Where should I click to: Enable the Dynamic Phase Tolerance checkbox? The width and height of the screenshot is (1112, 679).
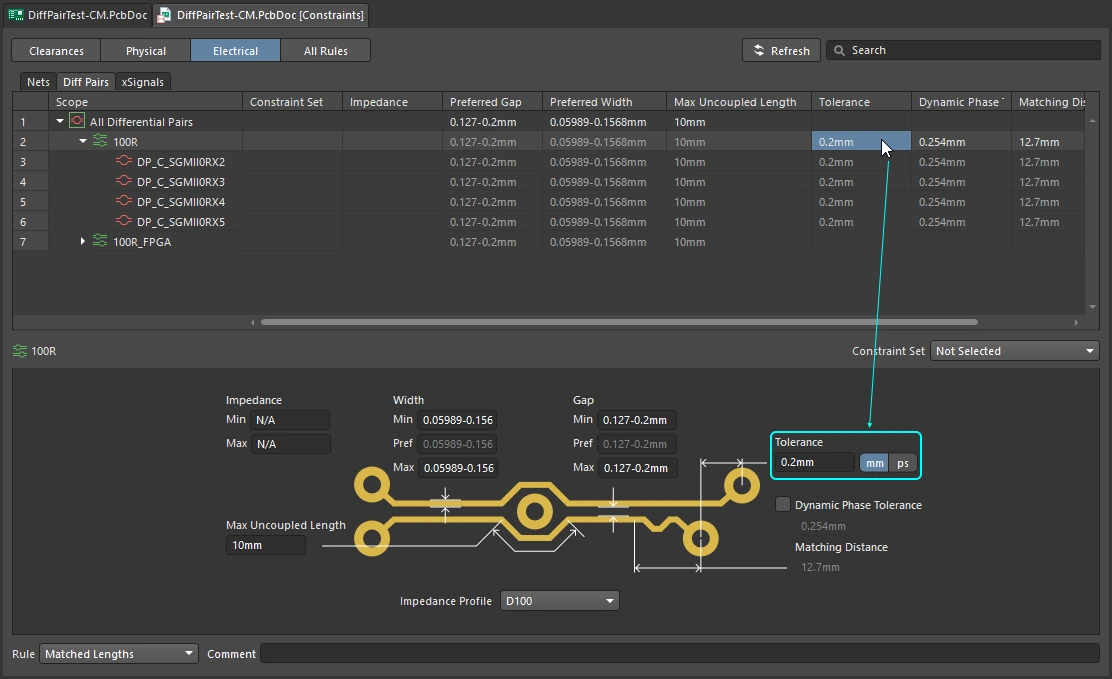[783, 504]
